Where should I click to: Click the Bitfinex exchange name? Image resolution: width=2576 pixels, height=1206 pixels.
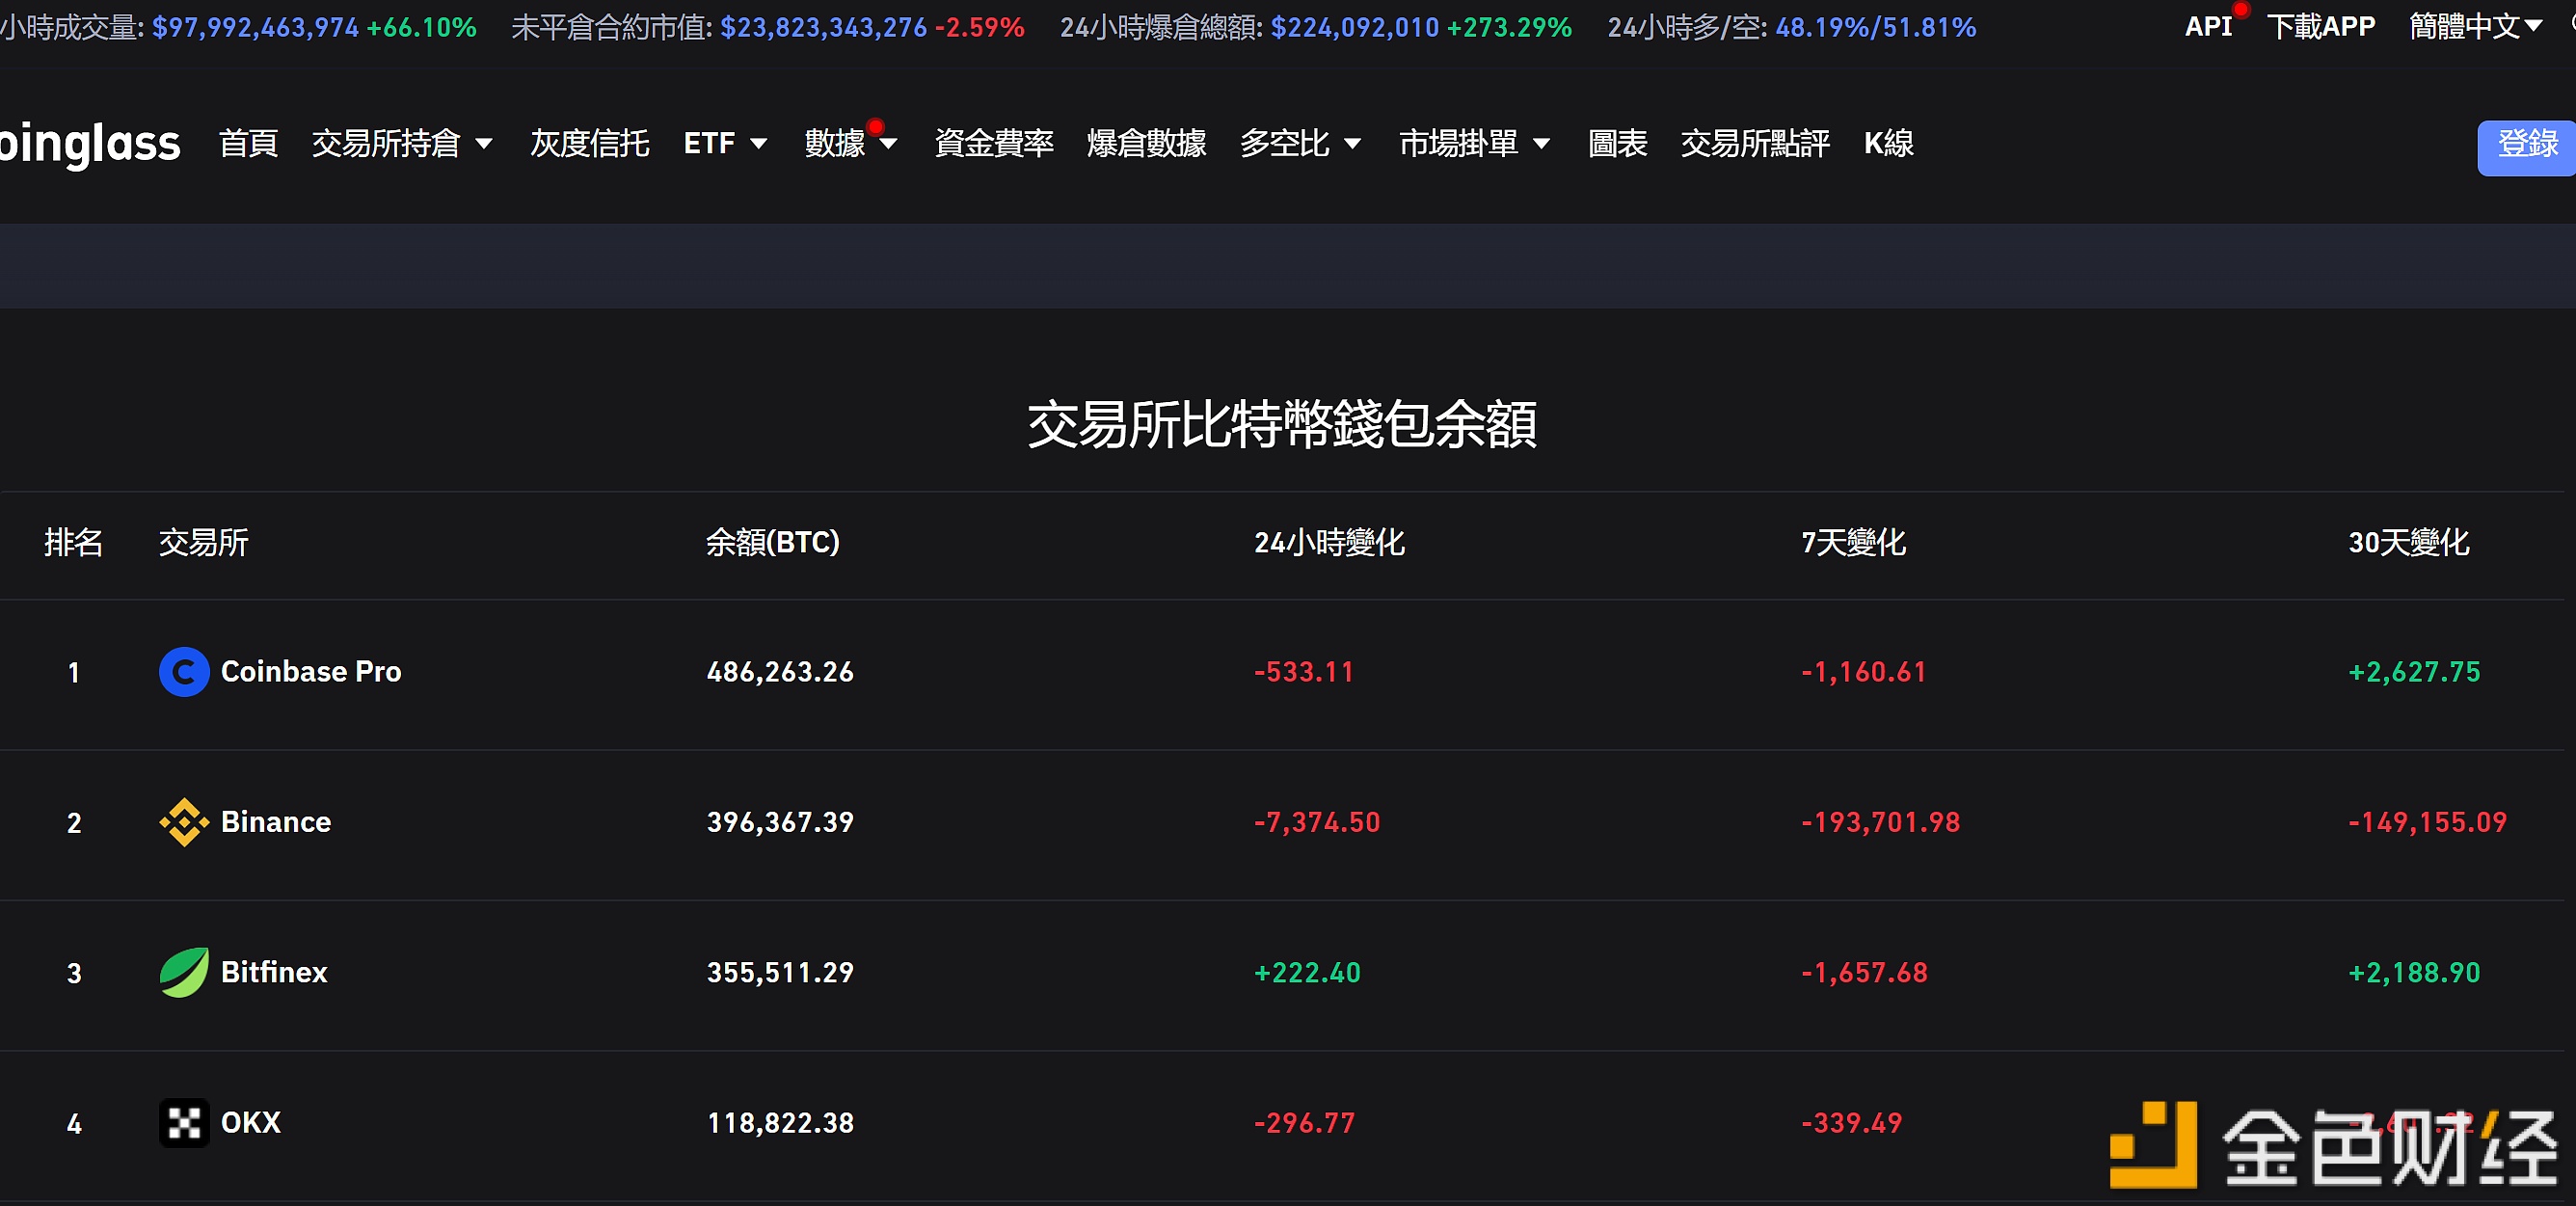point(273,973)
